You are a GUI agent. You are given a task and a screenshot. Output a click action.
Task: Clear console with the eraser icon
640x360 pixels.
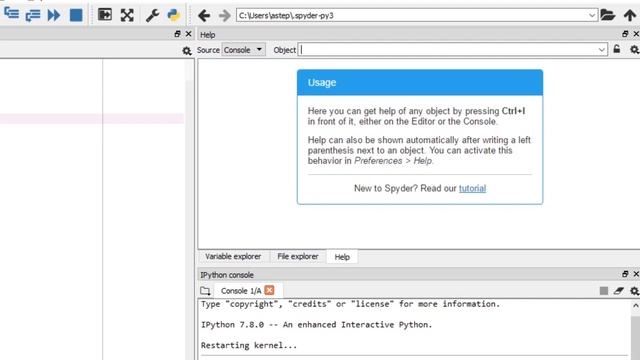(619, 291)
